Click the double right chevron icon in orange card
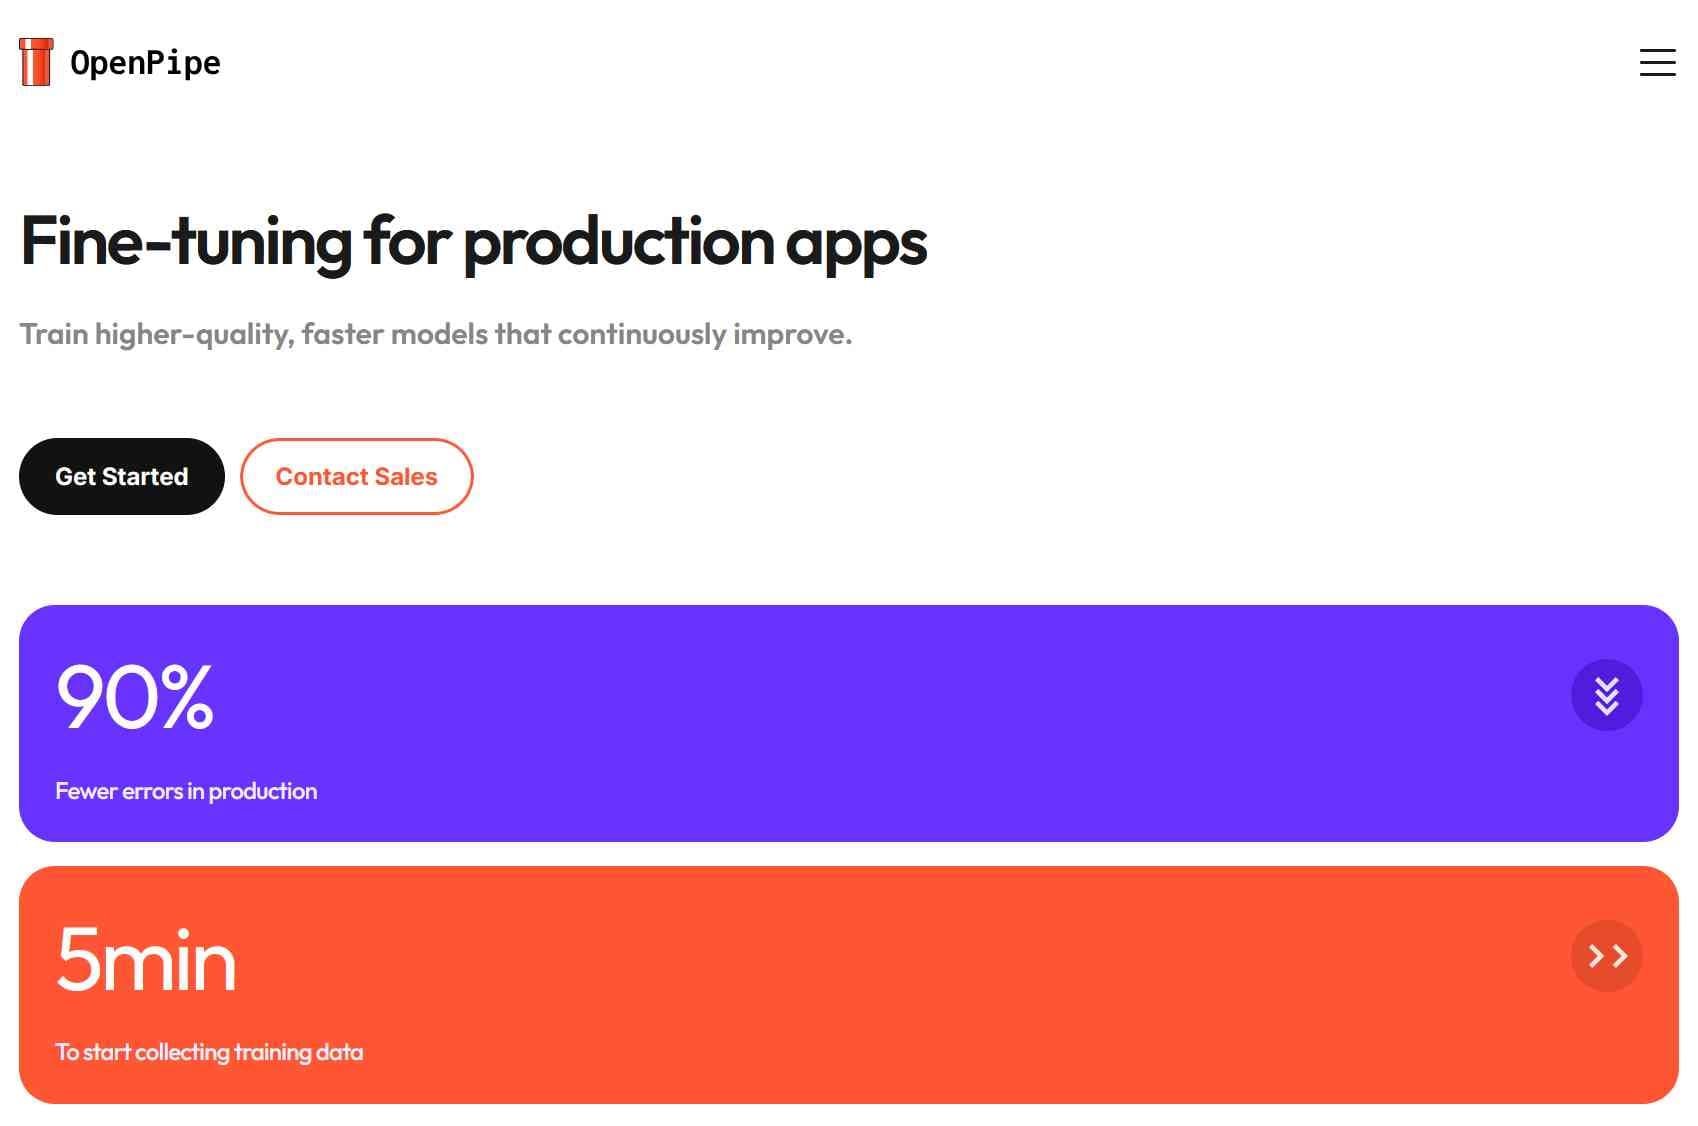Image resolution: width=1698 pixels, height=1126 pixels. [1606, 956]
